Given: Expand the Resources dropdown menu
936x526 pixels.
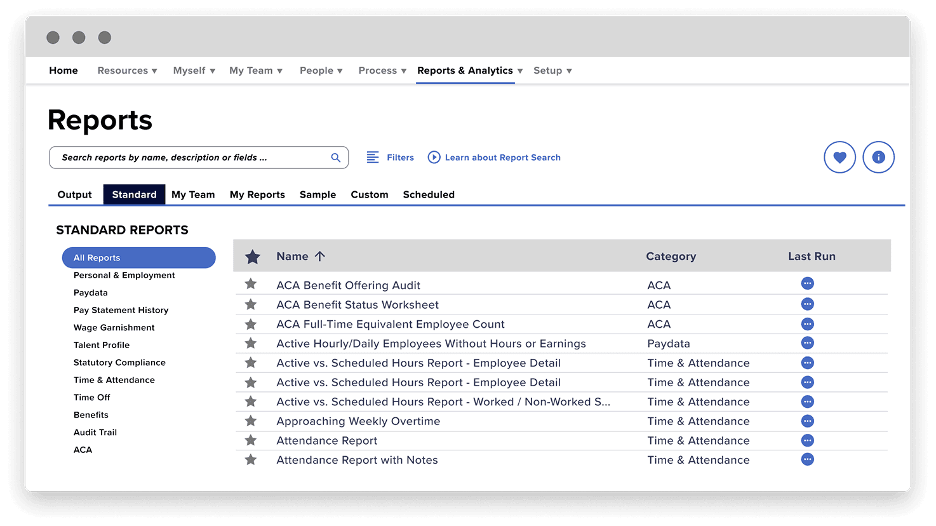Looking at the screenshot, I should pyautogui.click(x=127, y=71).
